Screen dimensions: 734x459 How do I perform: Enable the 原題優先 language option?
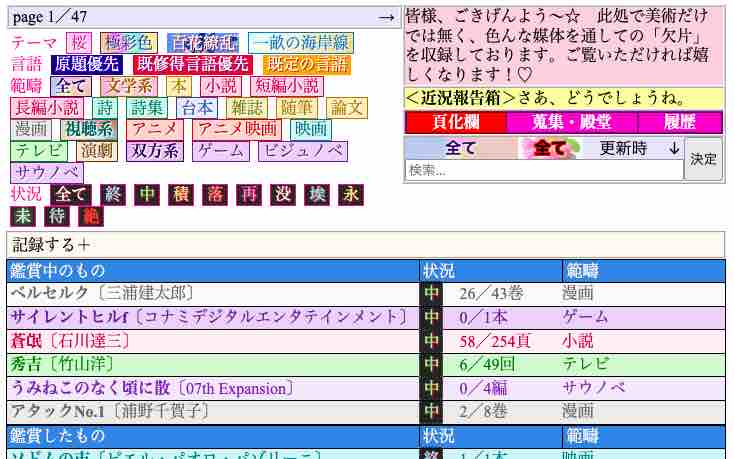click(86, 65)
